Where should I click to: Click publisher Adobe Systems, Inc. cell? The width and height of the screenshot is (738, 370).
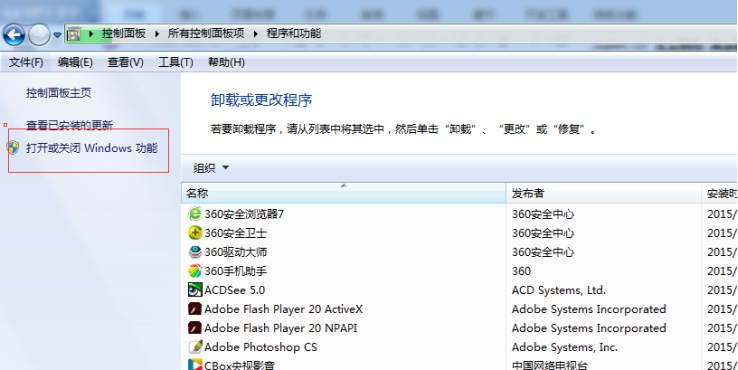[564, 347]
